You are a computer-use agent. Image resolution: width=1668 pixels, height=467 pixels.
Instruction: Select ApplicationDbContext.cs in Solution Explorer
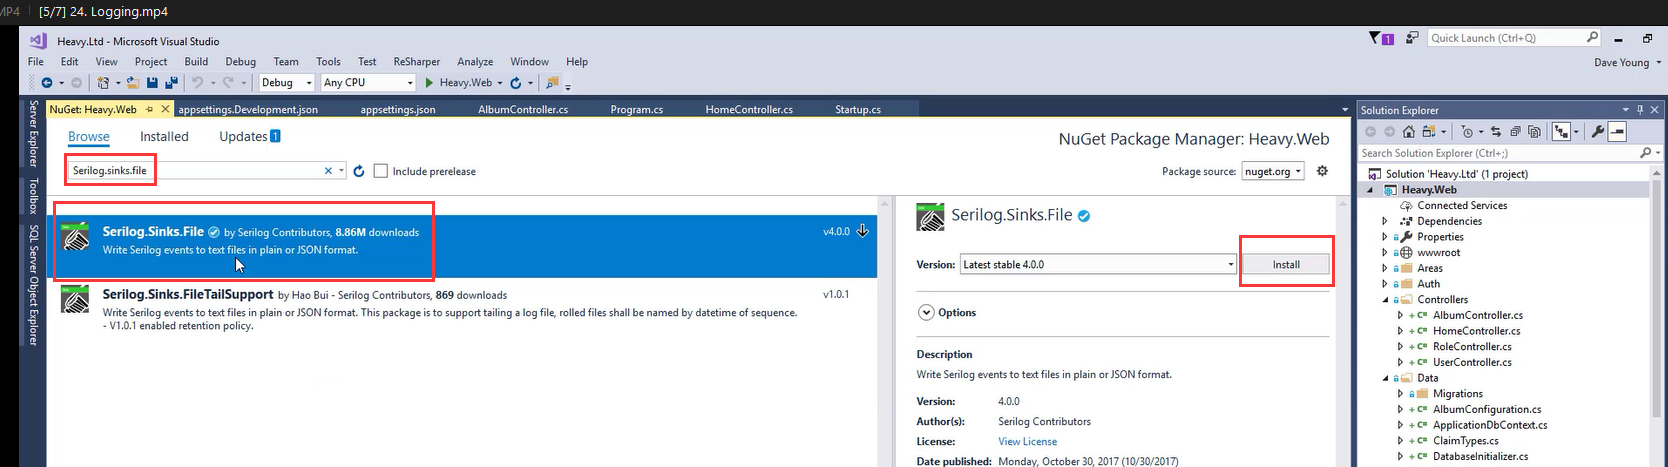1490,425
